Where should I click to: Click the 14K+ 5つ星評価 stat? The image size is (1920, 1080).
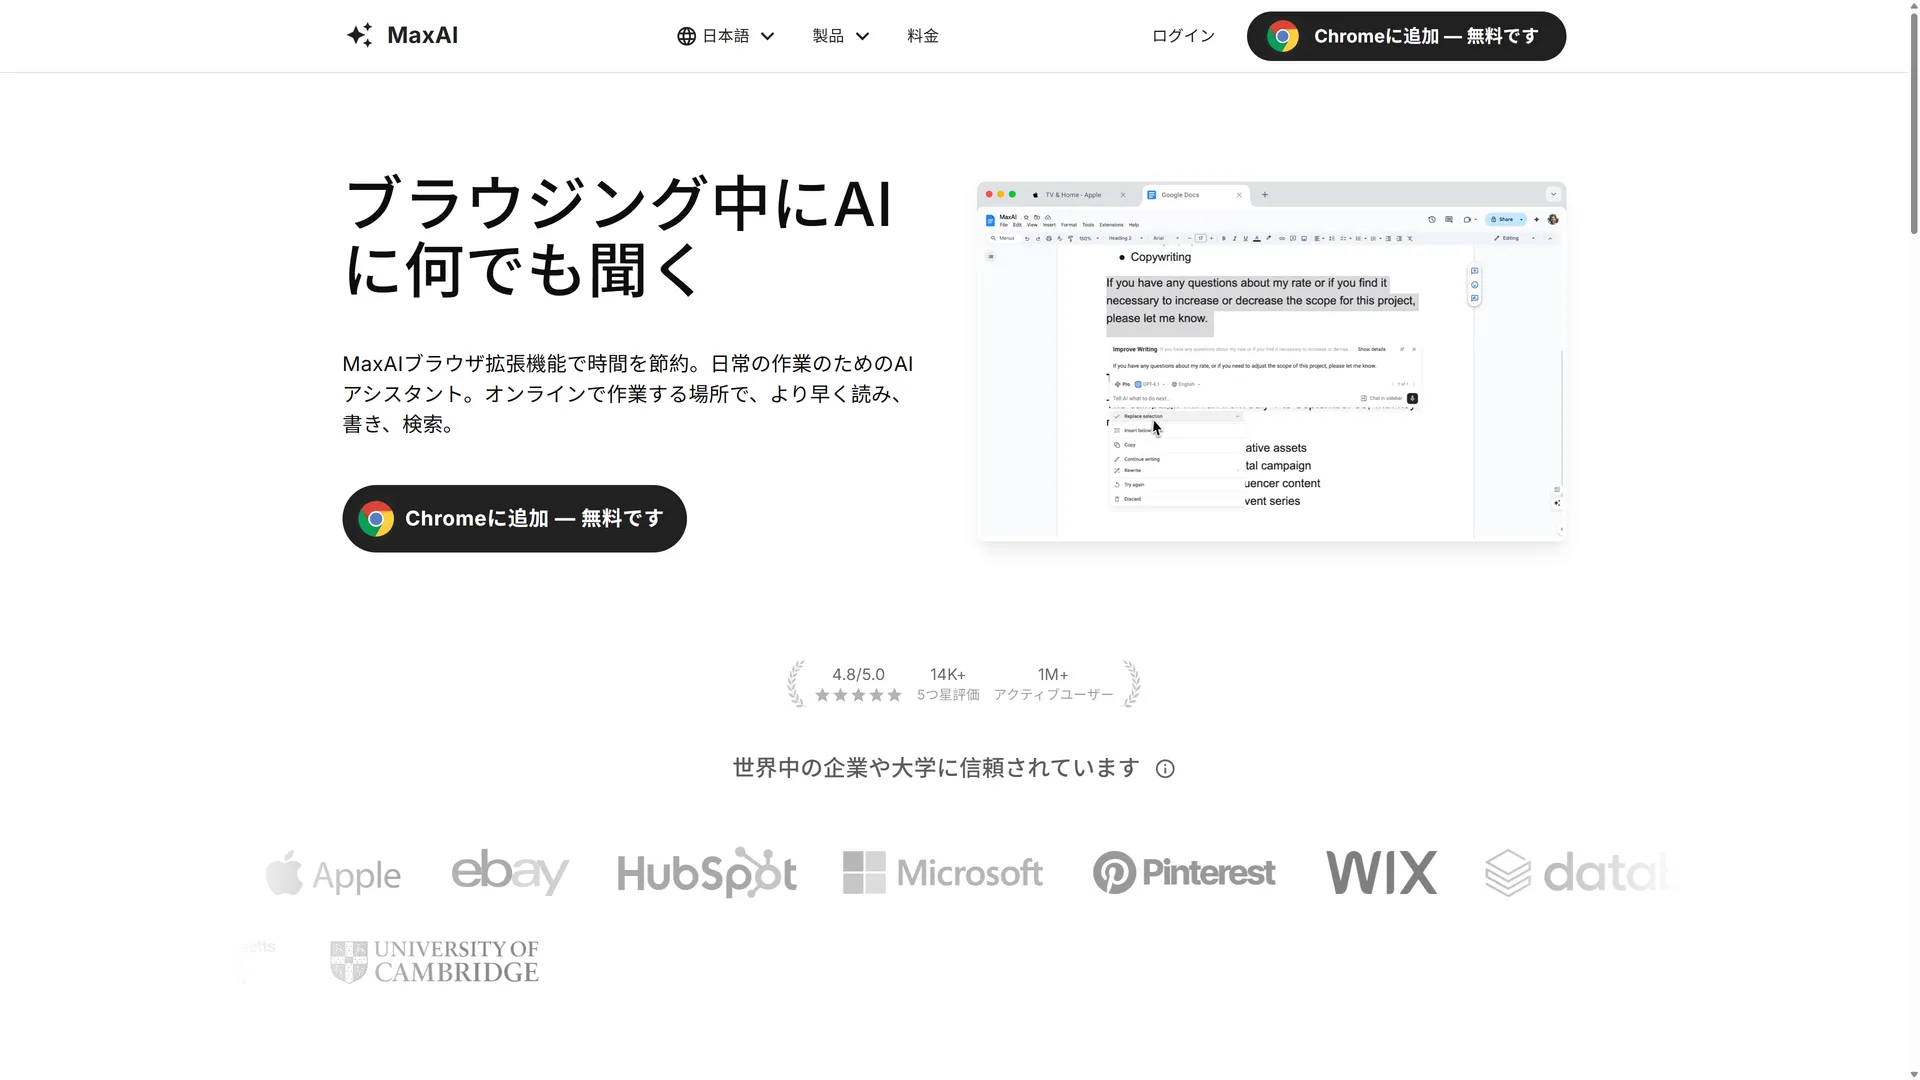(948, 684)
